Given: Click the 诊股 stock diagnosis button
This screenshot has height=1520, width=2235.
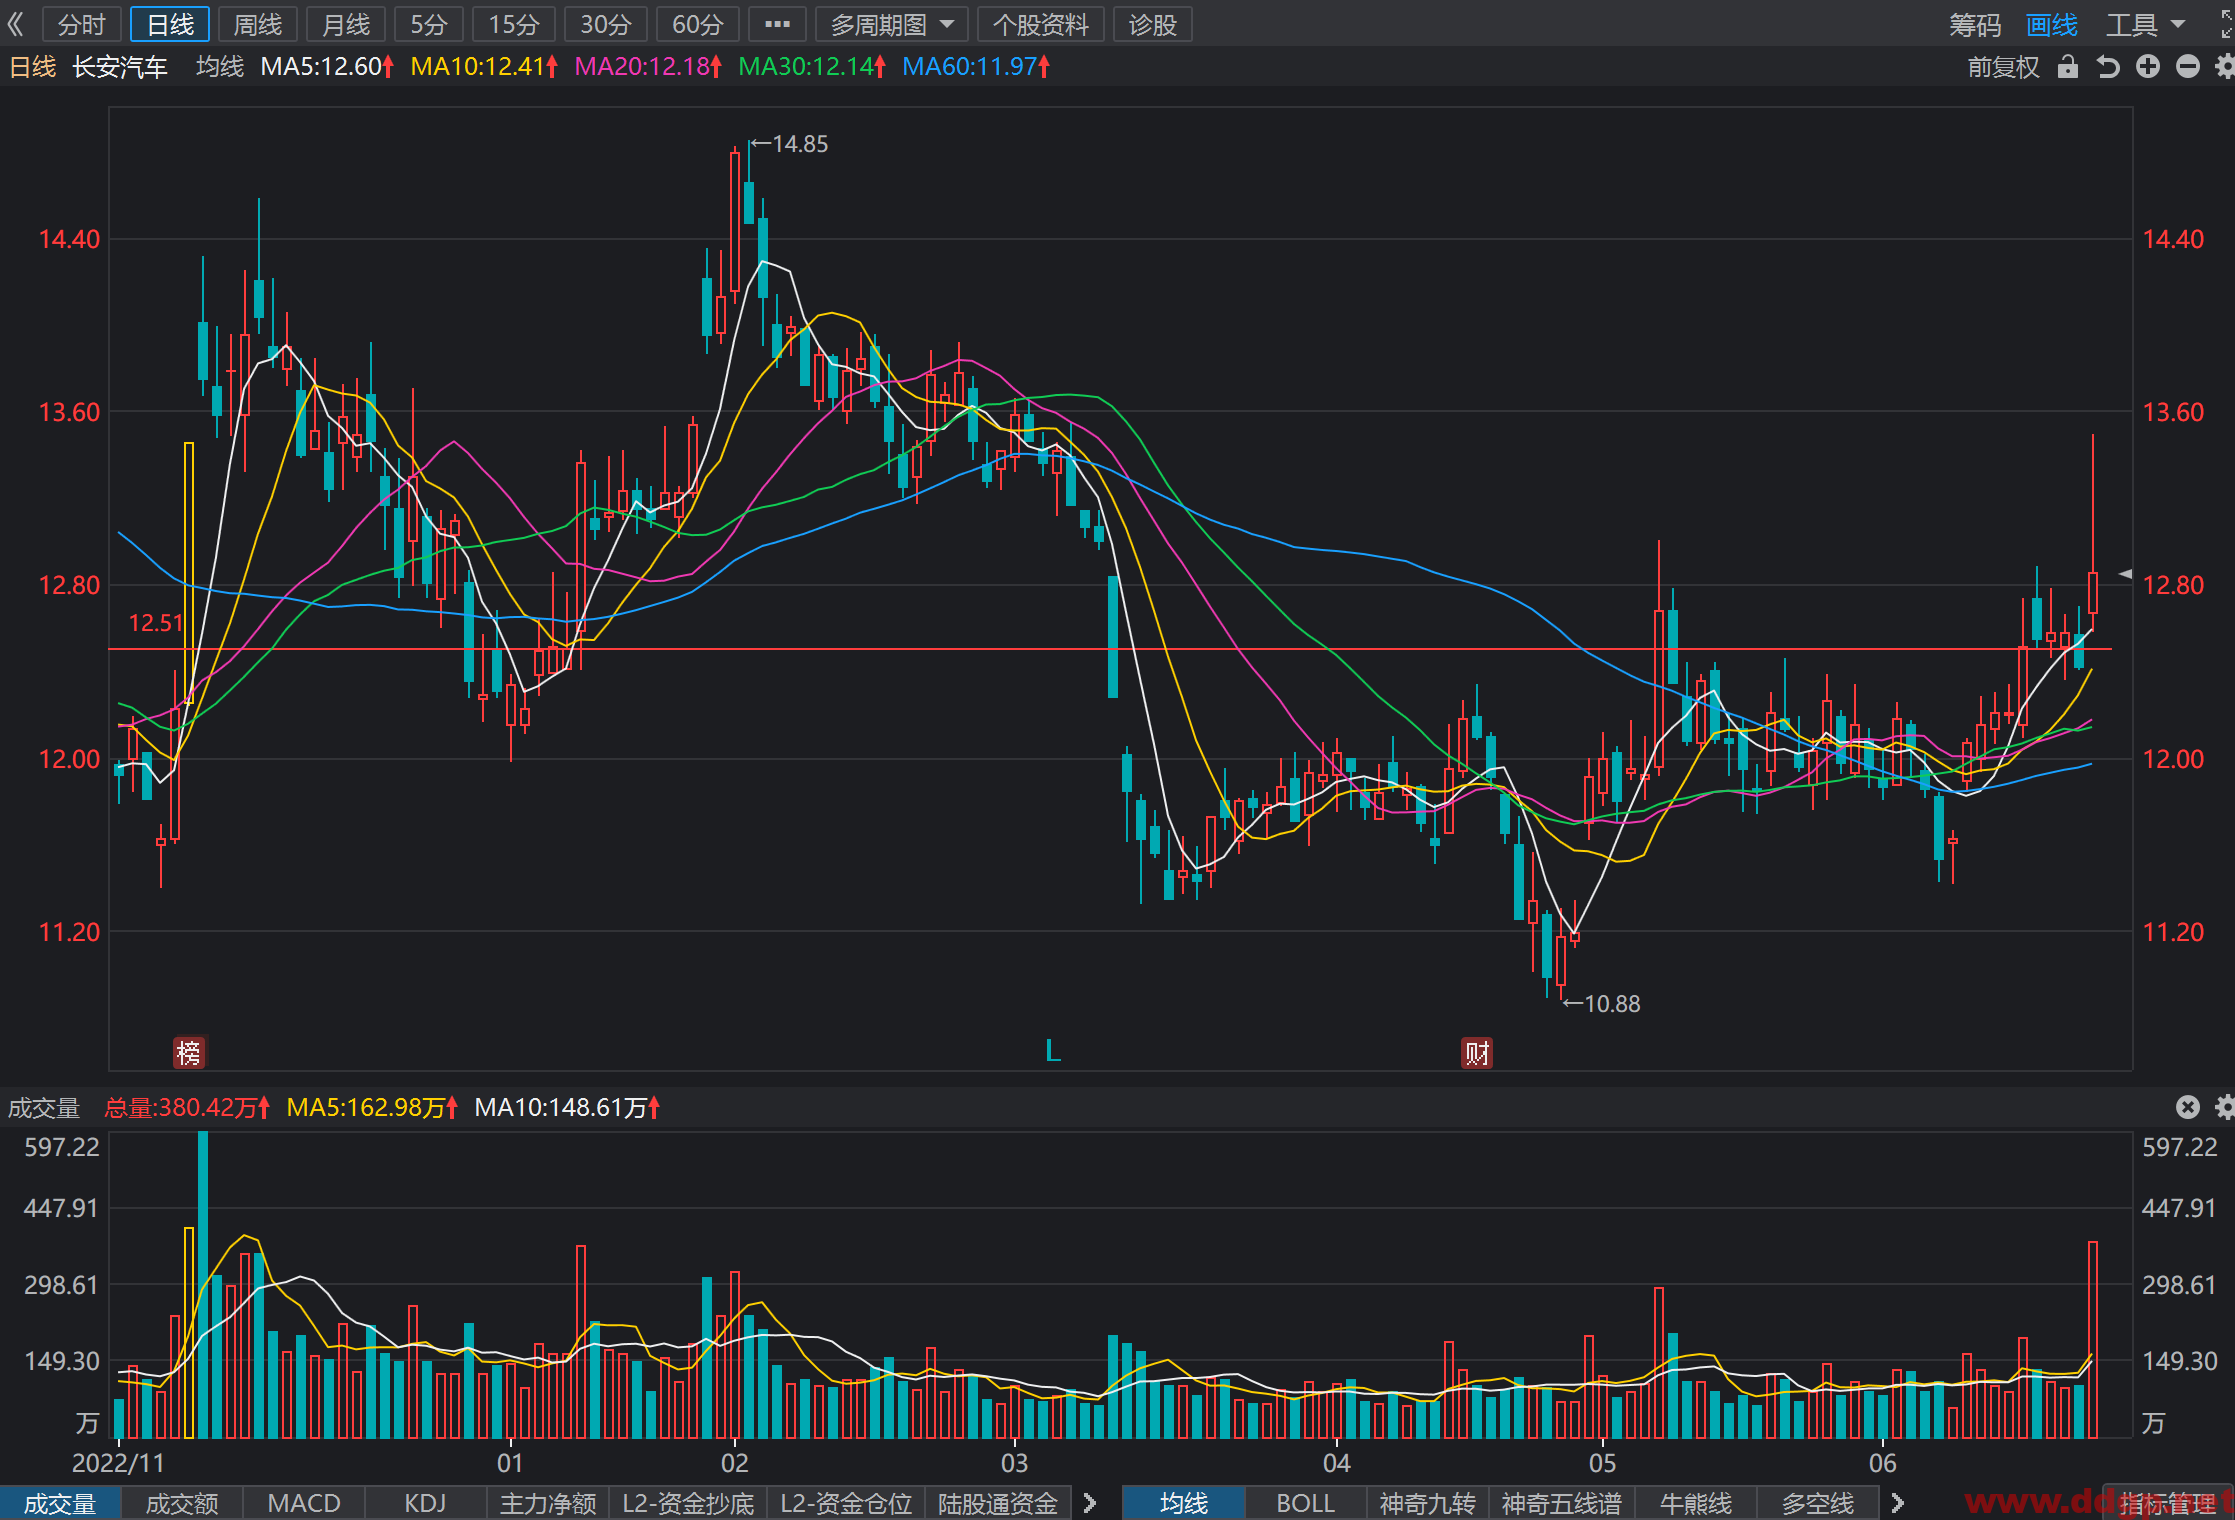Looking at the screenshot, I should (1152, 24).
